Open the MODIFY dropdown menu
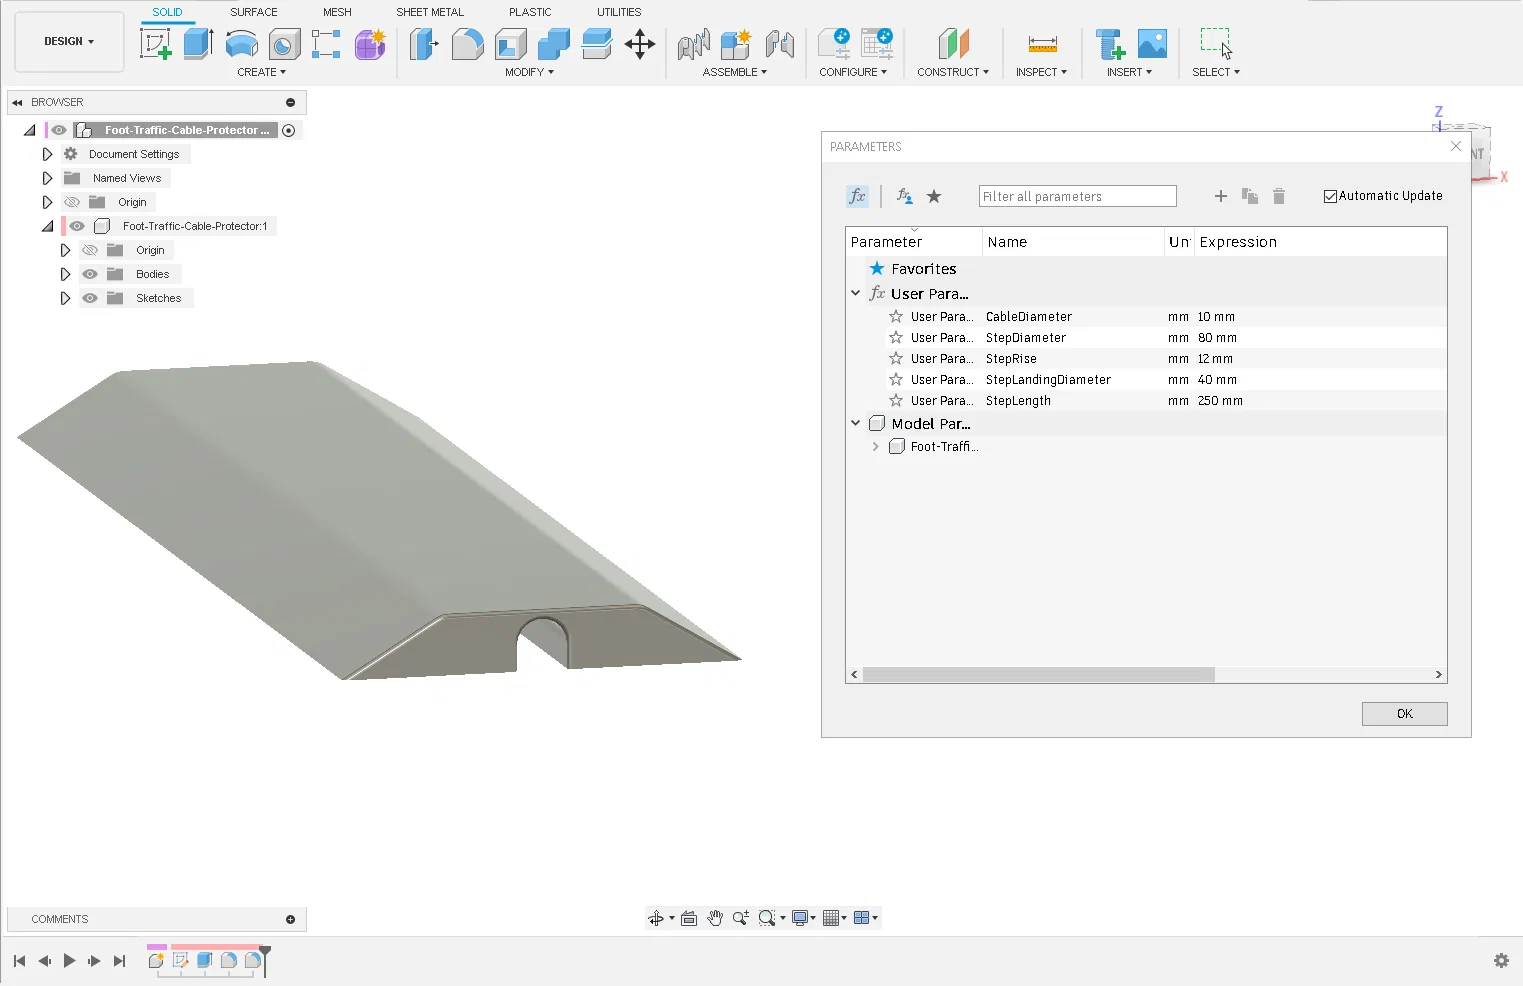 [529, 72]
